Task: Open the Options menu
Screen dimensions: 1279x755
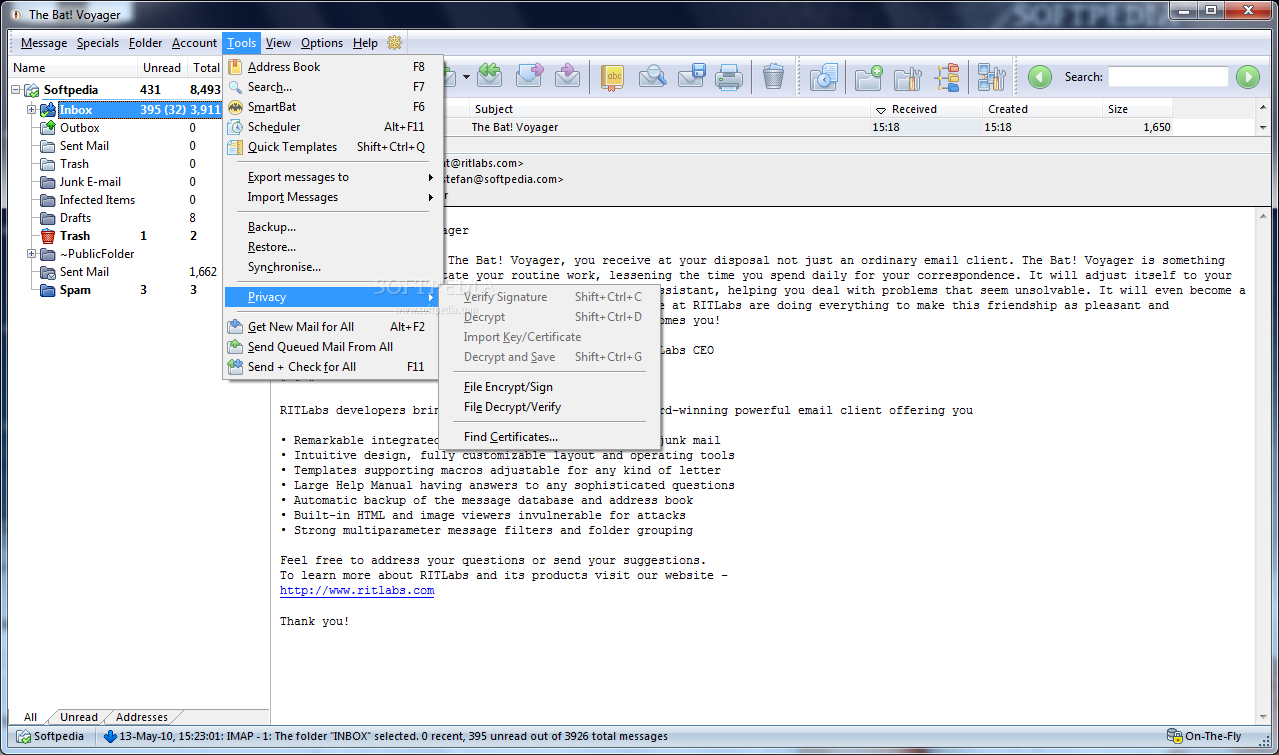Action: pos(322,43)
